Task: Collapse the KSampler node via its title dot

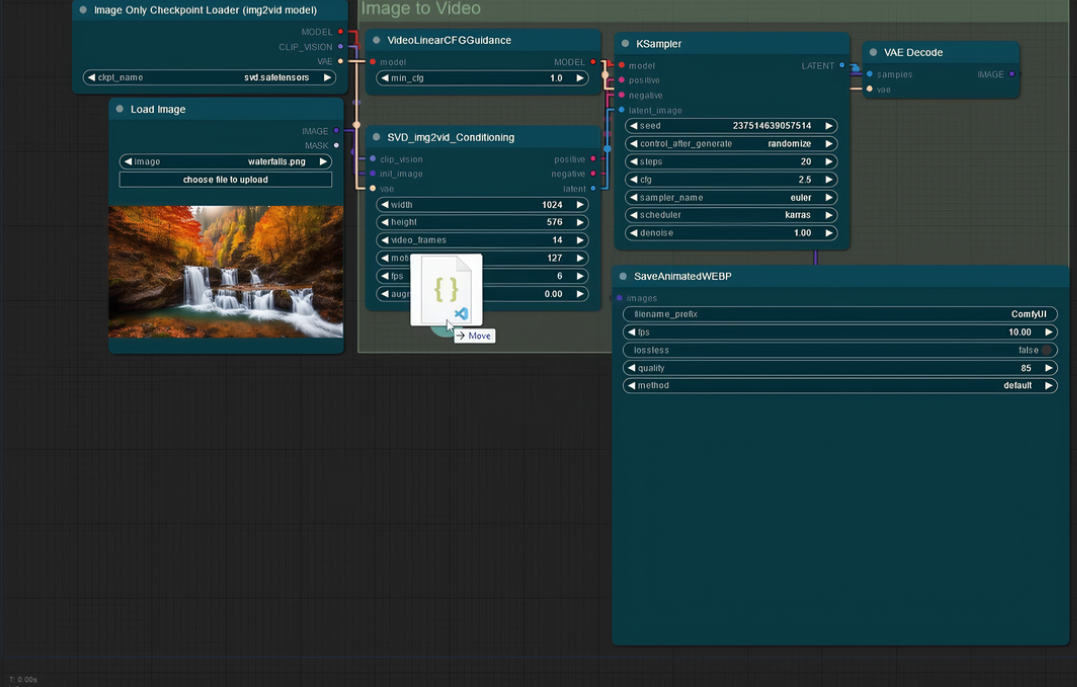Action: (625, 44)
